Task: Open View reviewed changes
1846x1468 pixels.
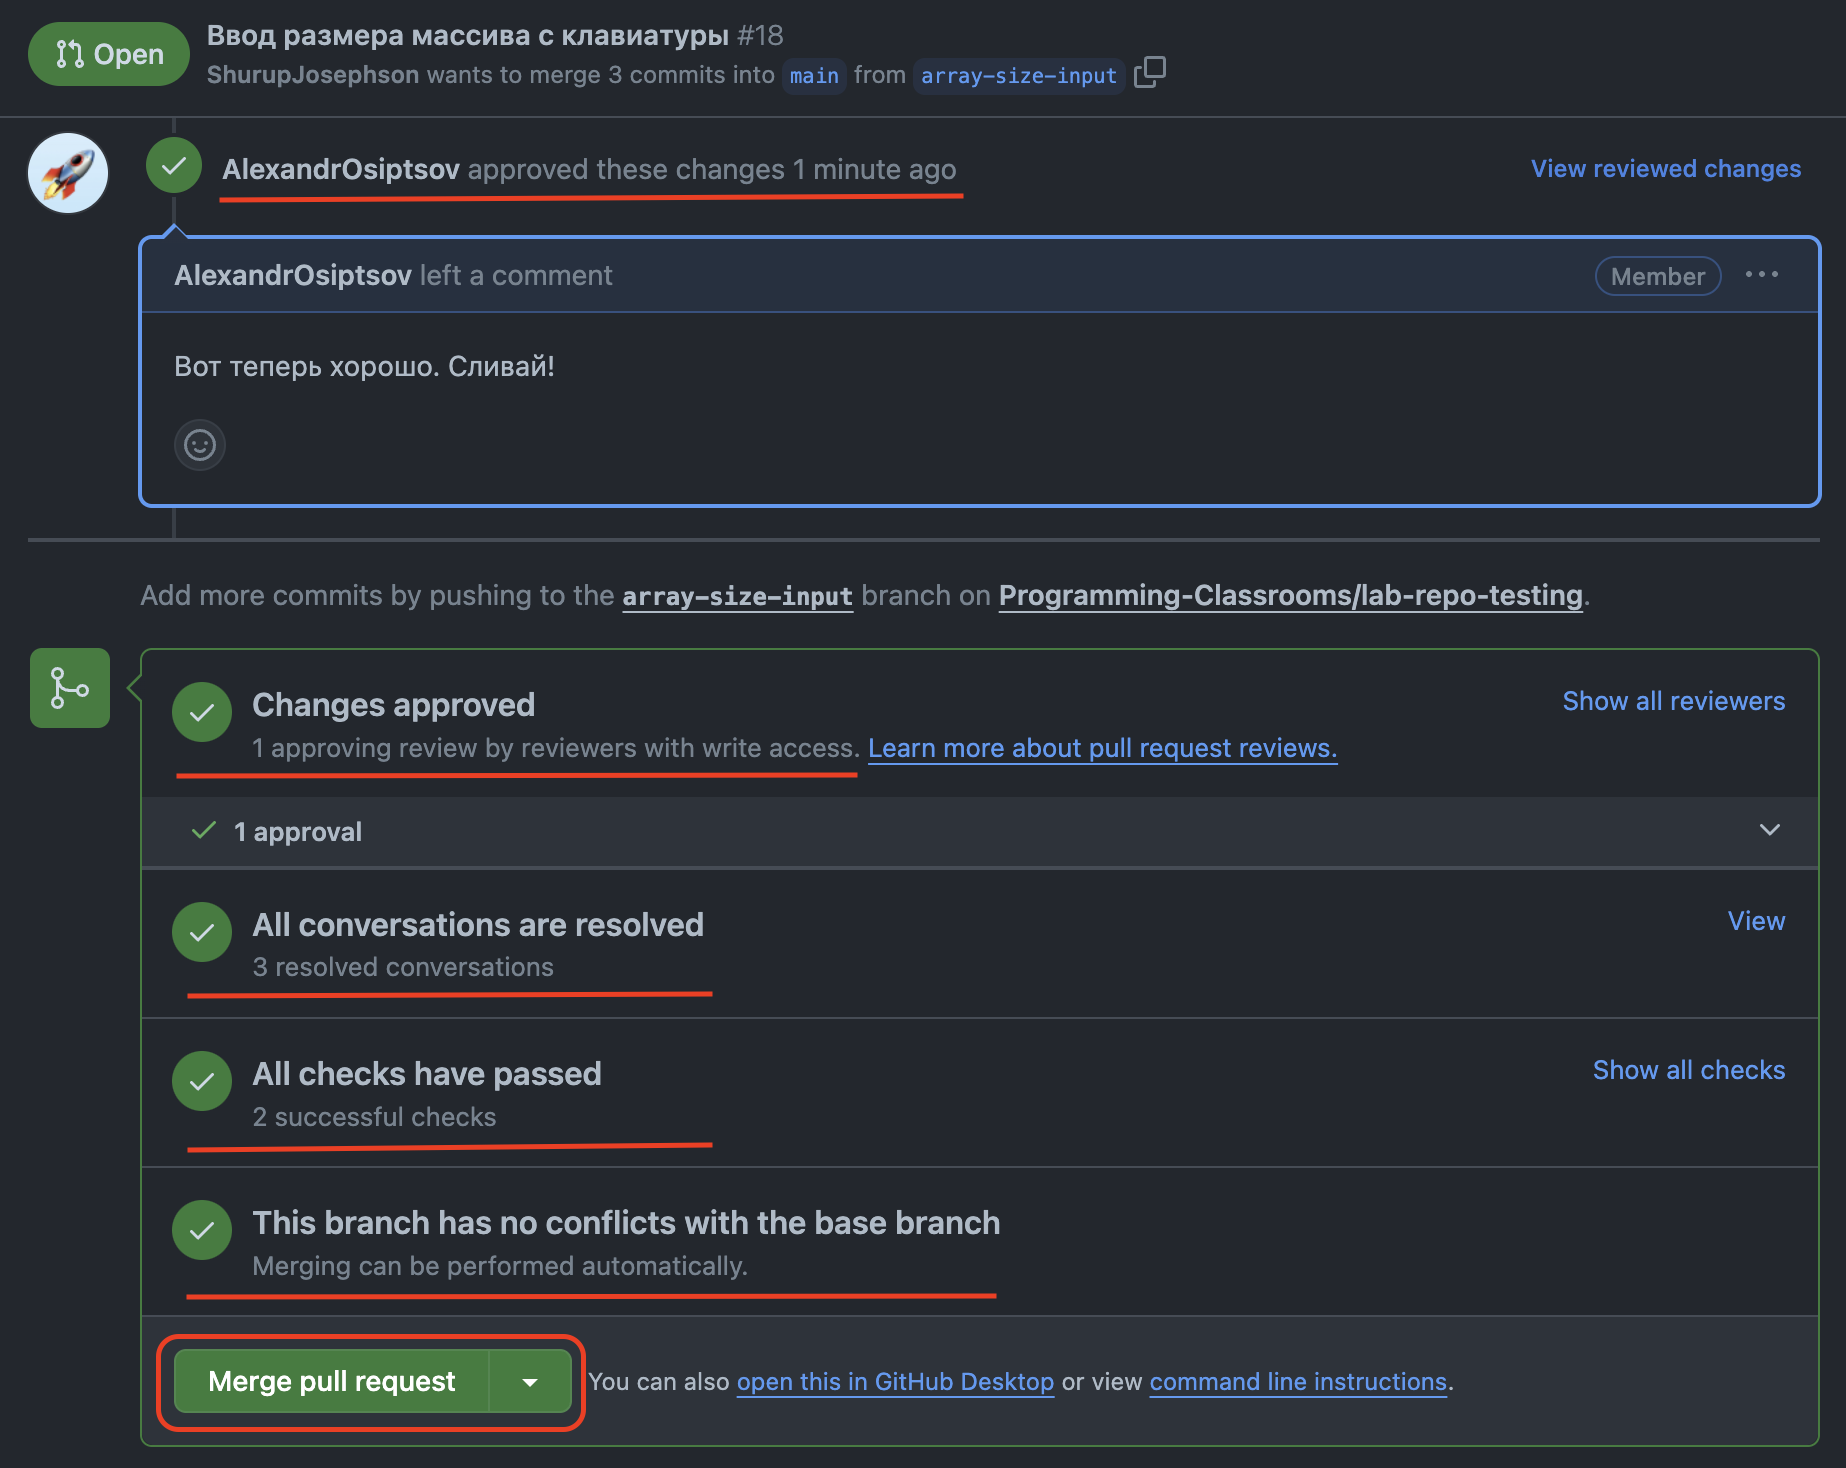Action: 1664,169
